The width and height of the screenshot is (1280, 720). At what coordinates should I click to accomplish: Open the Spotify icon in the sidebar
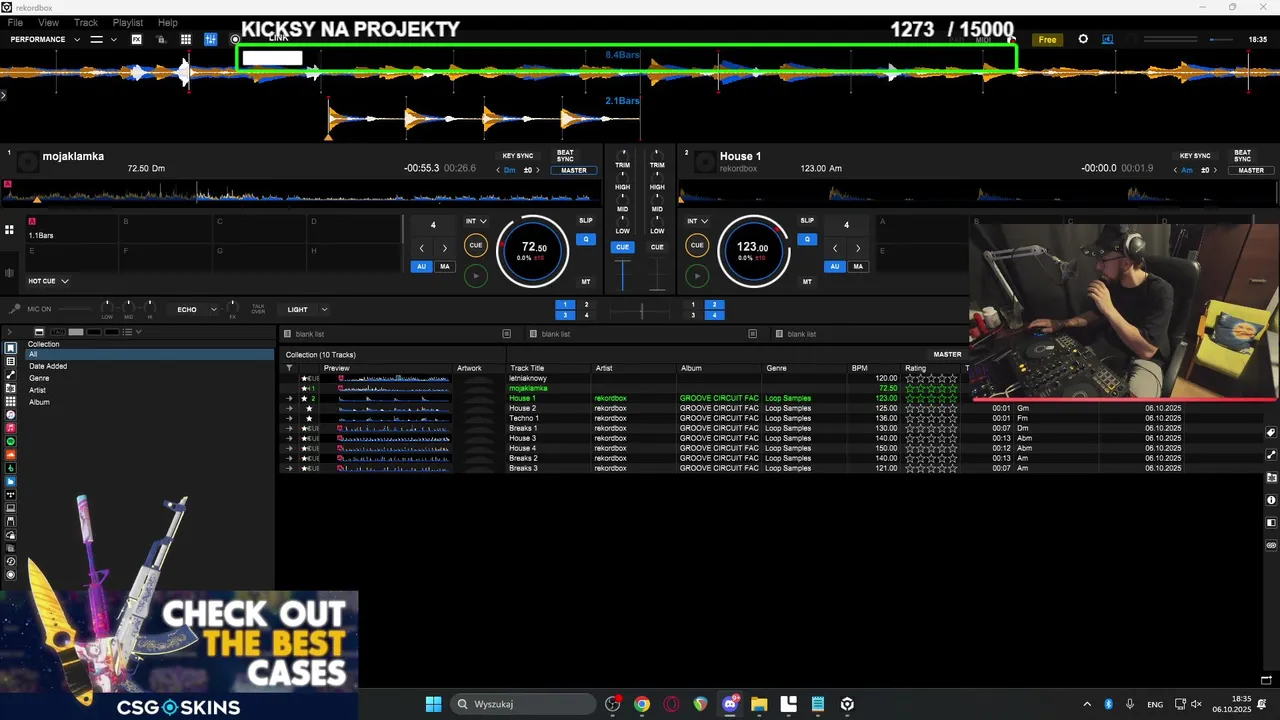click(11, 441)
